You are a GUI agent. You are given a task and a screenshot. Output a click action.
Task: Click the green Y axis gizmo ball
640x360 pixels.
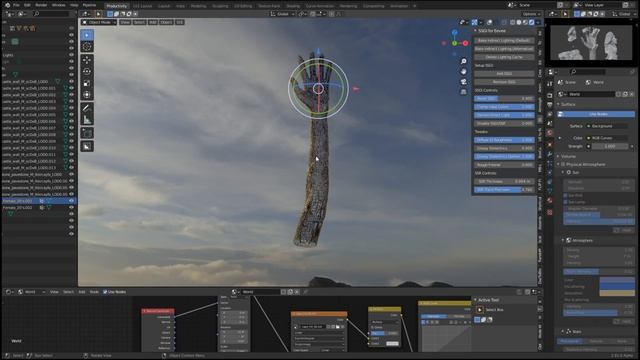pyautogui.click(x=455, y=43)
